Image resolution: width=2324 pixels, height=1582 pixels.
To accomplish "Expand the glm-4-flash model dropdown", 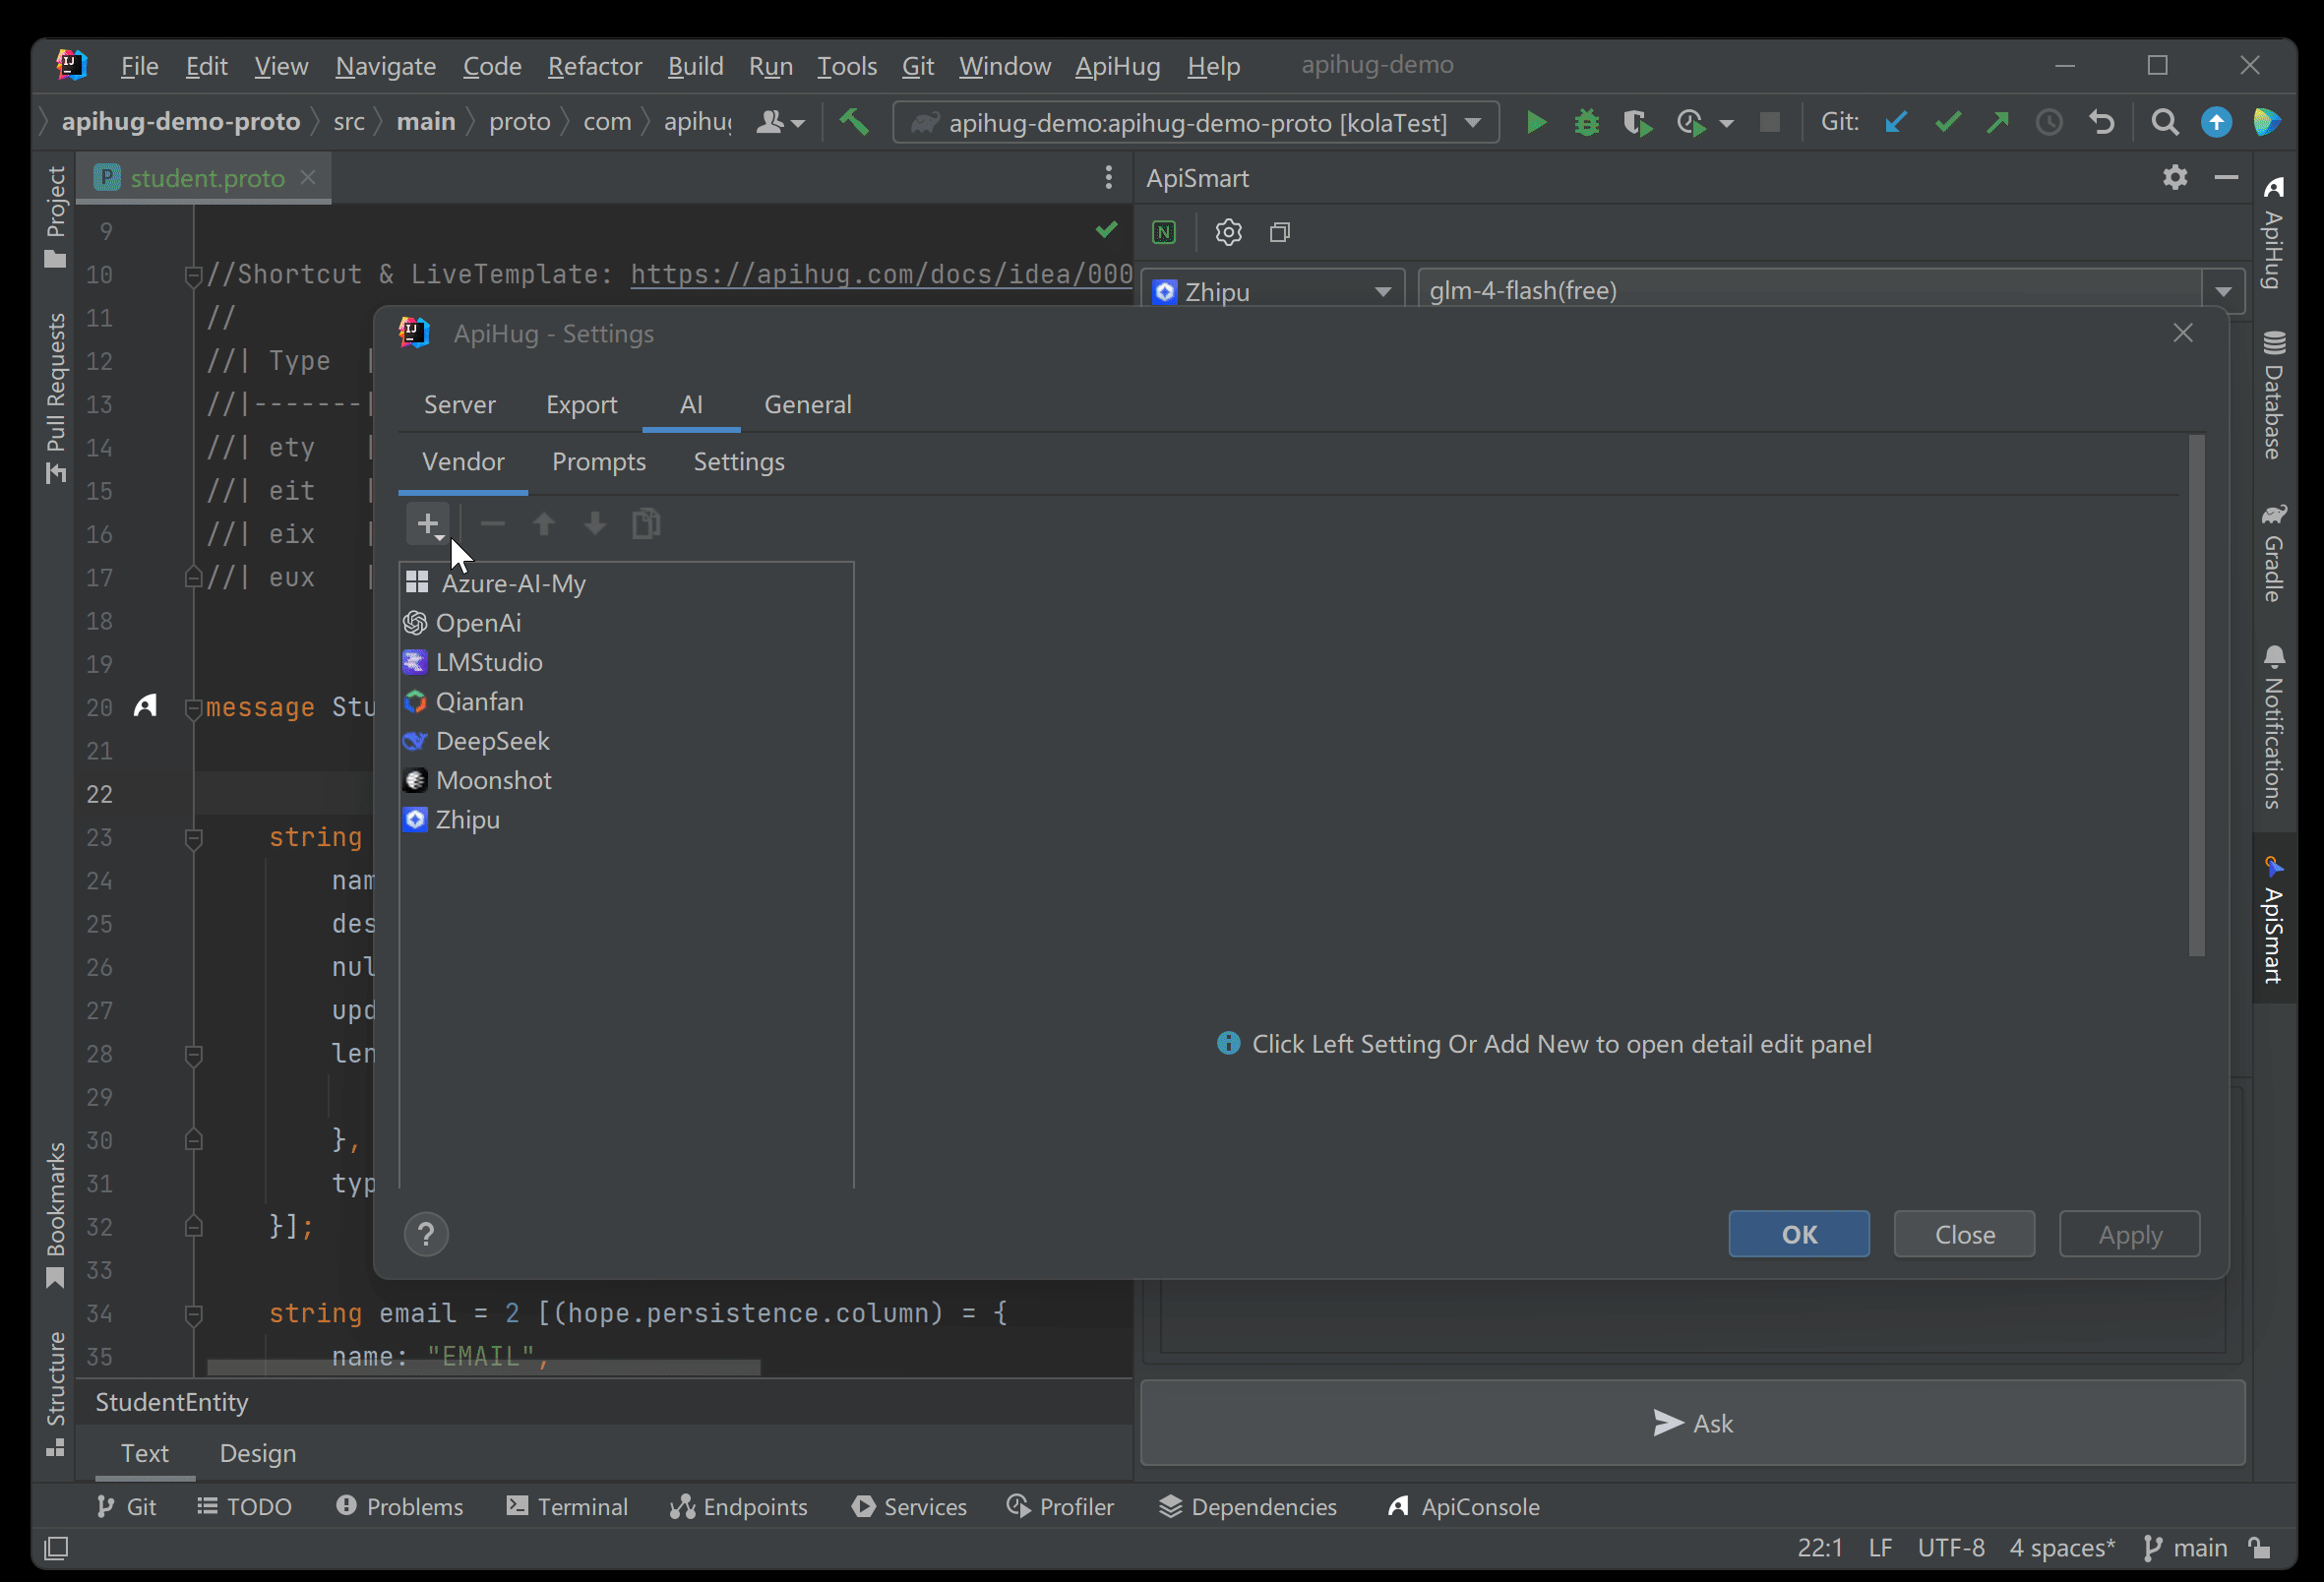I will 2223,291.
